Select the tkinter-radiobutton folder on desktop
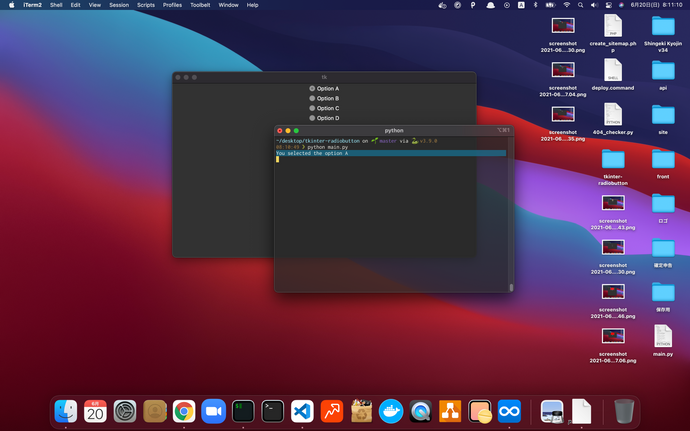Screen dimensions: 690x431 tap(613, 159)
